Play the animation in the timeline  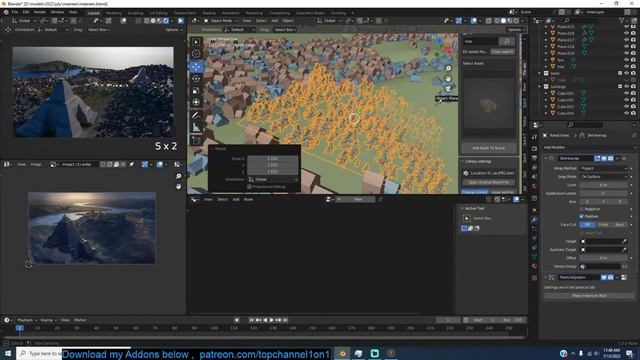271,320
